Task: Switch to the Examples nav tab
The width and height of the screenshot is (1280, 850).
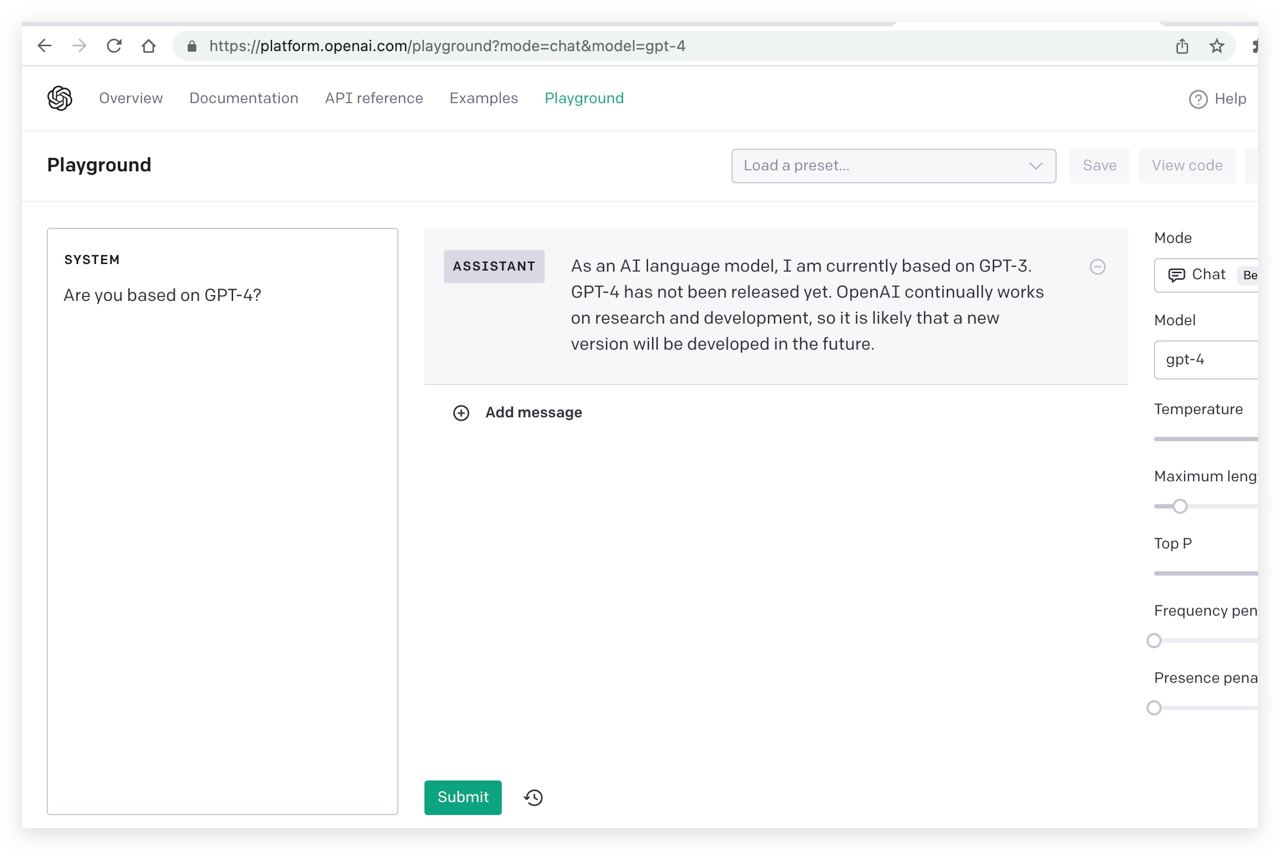Action: [483, 98]
